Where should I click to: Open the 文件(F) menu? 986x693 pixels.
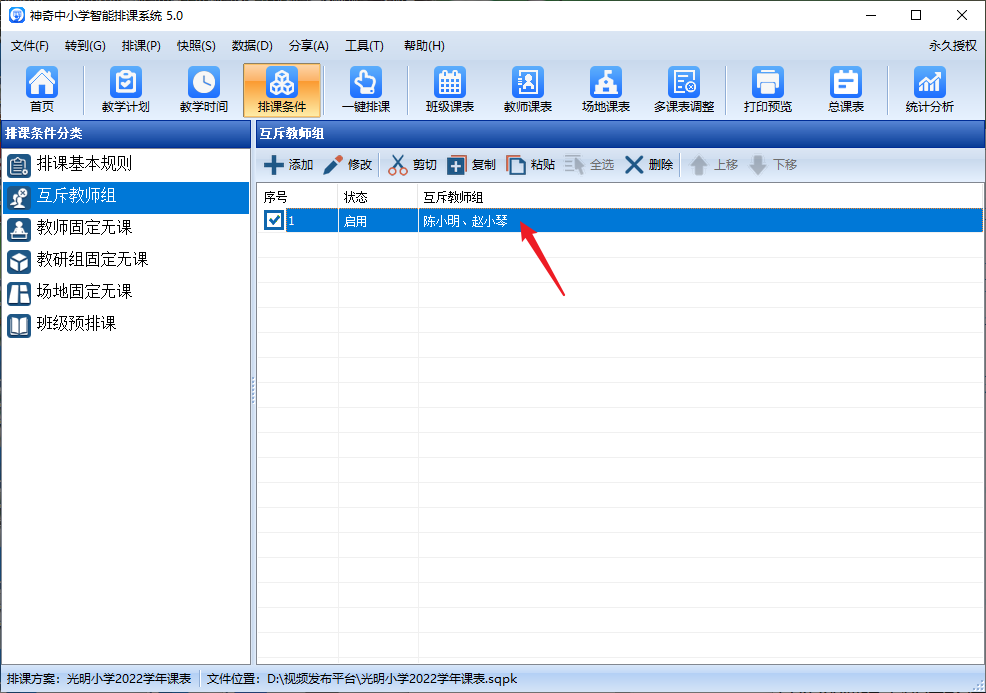click(x=30, y=46)
